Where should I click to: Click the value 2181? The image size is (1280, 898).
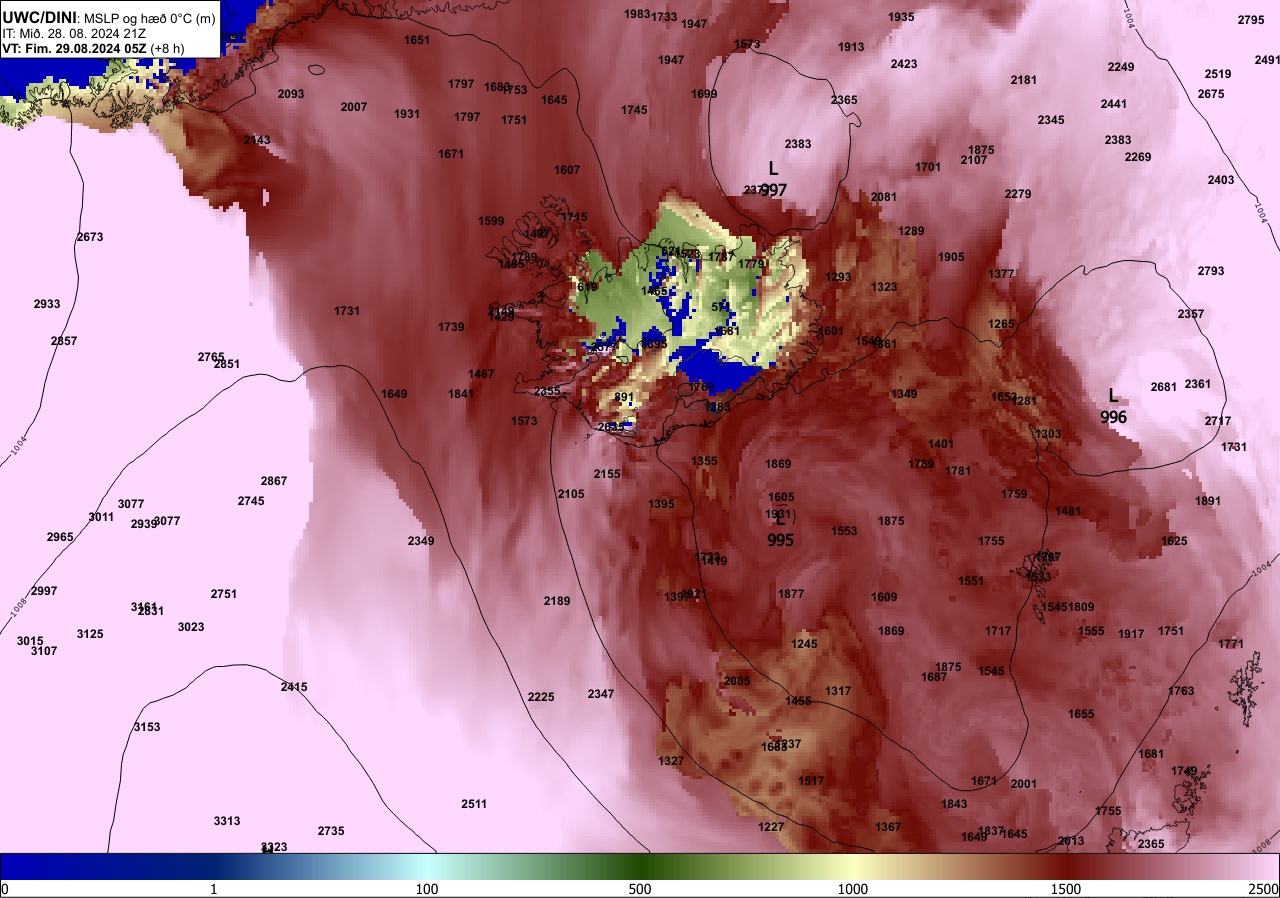pyautogui.click(x=1024, y=80)
